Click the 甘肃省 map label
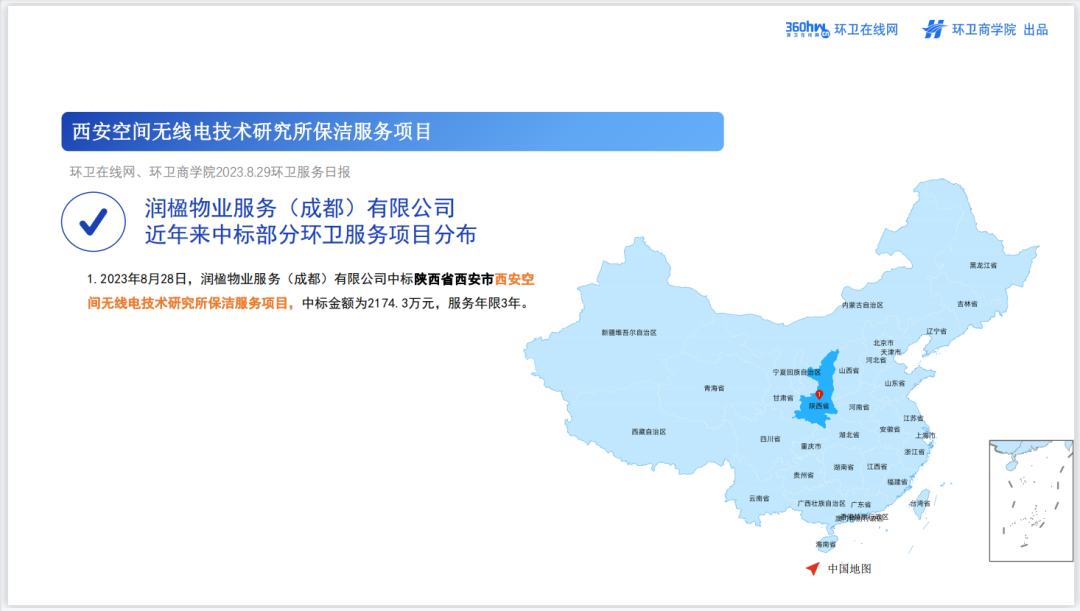Screen dimensions: 1080x611 [783, 398]
